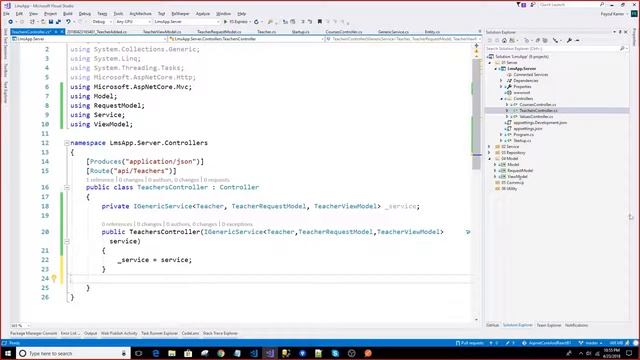This screenshot has width=640, height=360.
Task: Open the LmsApp.Server project navigation dropdown
Action: [89, 39]
